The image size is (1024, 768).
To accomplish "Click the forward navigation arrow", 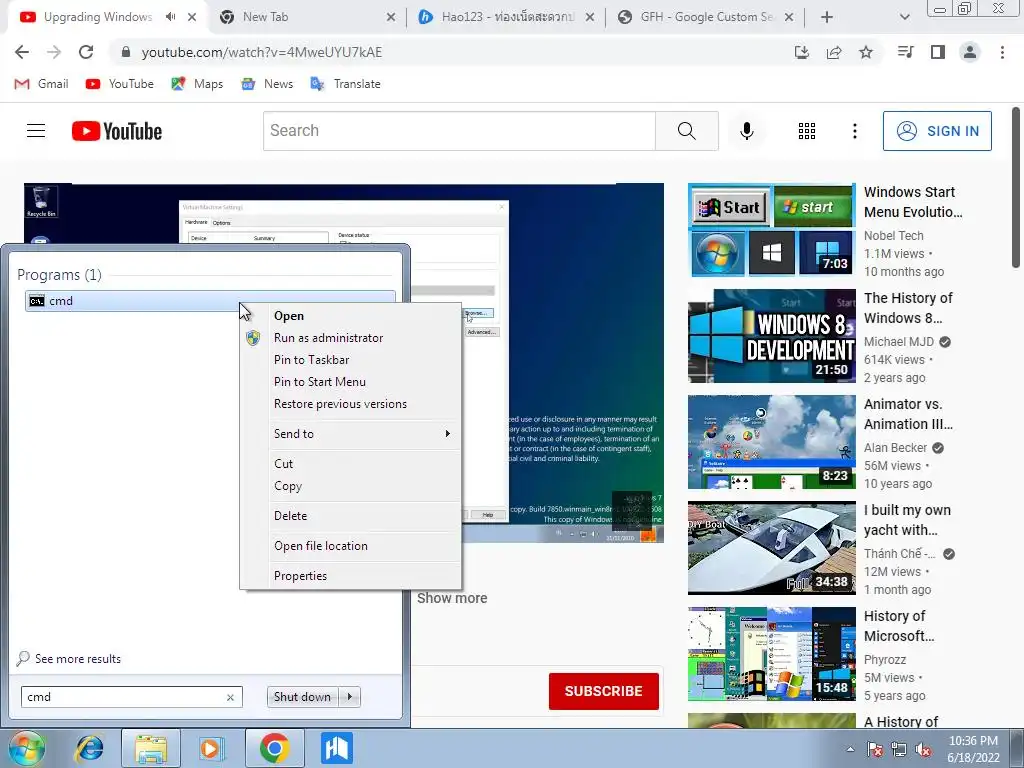I will [x=54, y=52].
